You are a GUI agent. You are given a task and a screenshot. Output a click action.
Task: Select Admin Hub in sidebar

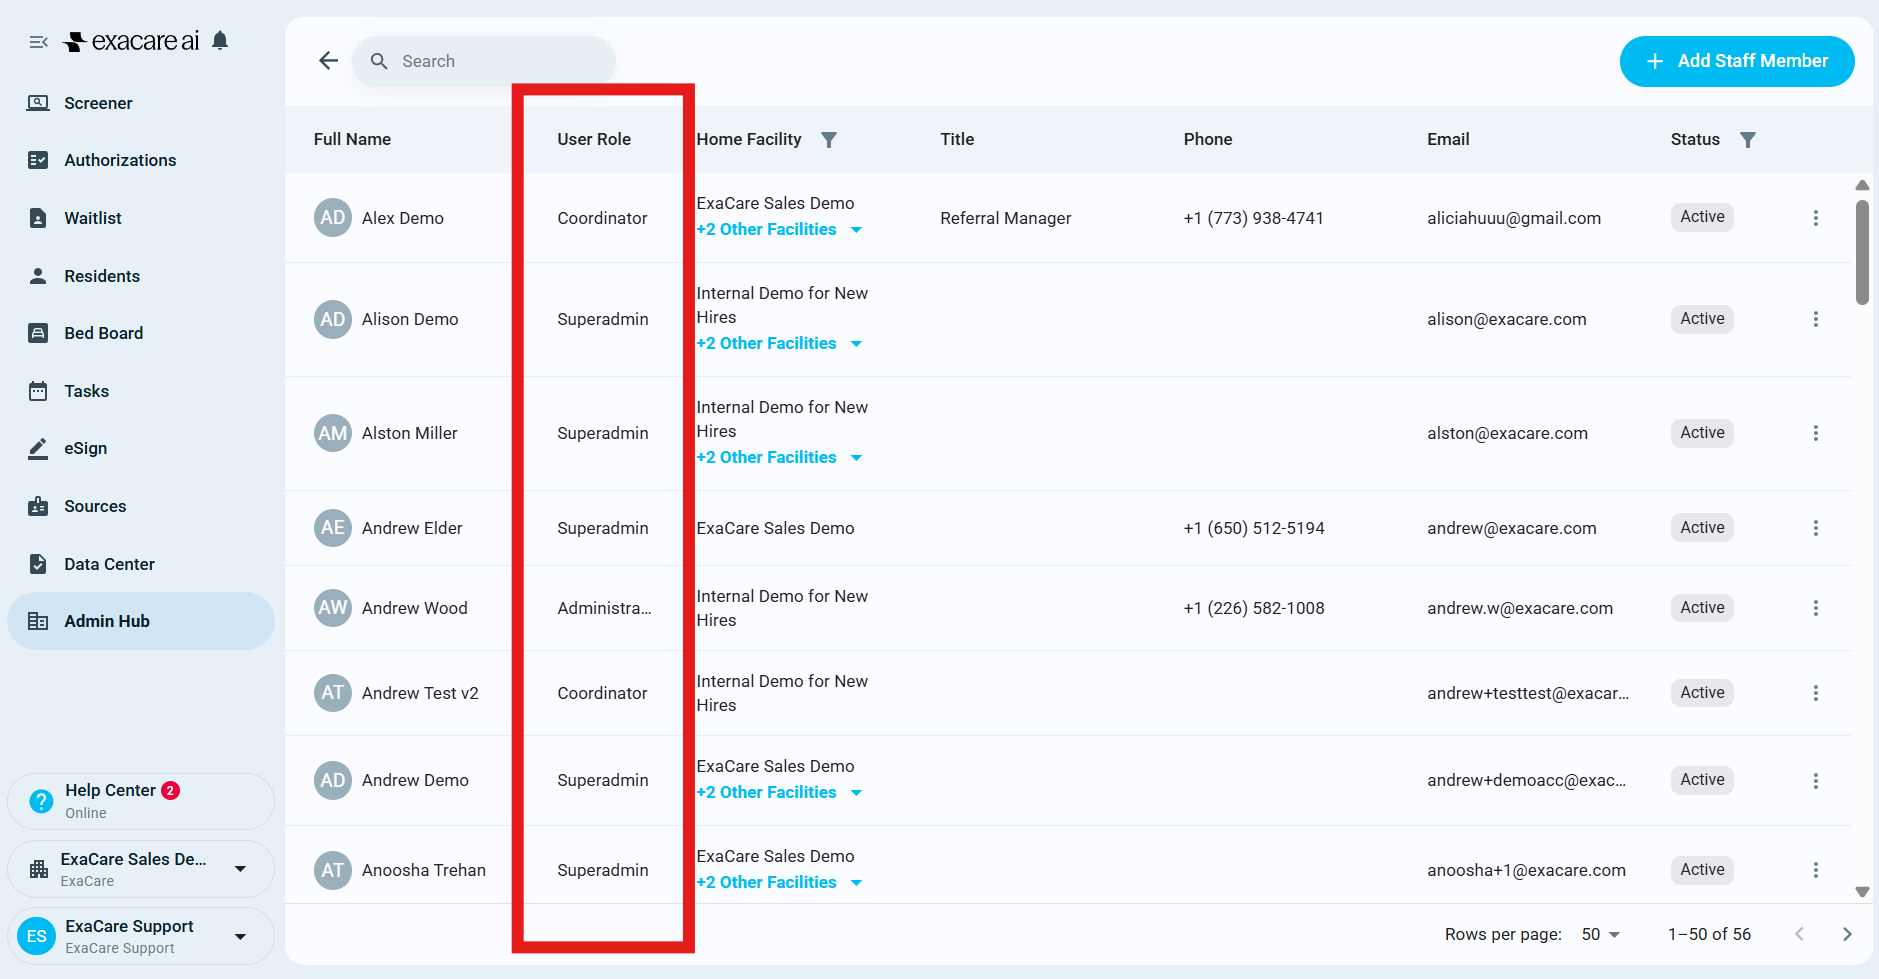[141, 621]
